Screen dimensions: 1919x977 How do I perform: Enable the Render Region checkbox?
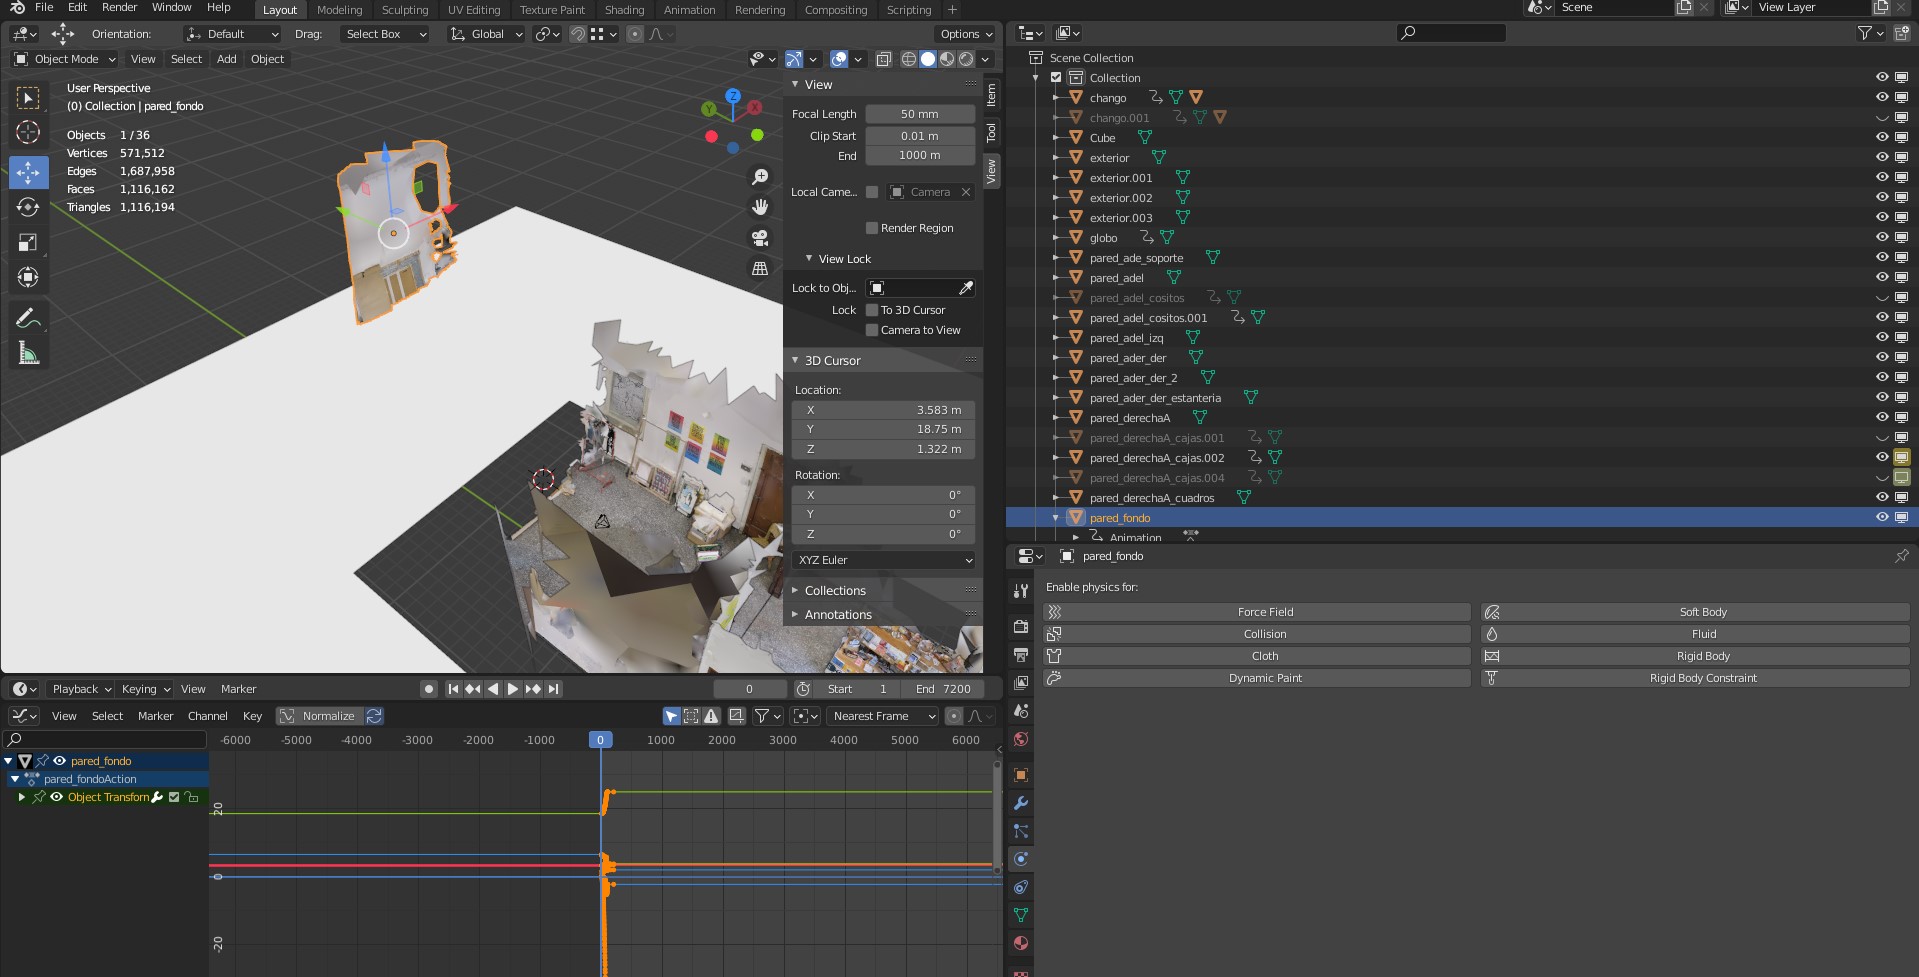click(871, 228)
